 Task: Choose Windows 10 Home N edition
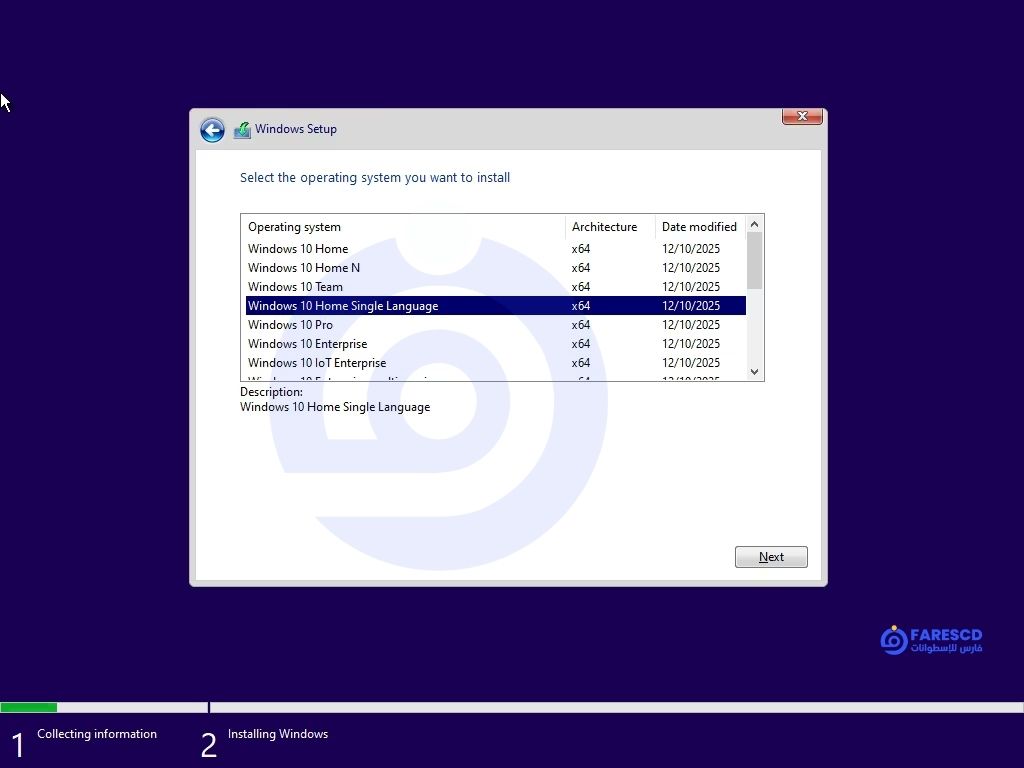point(304,268)
